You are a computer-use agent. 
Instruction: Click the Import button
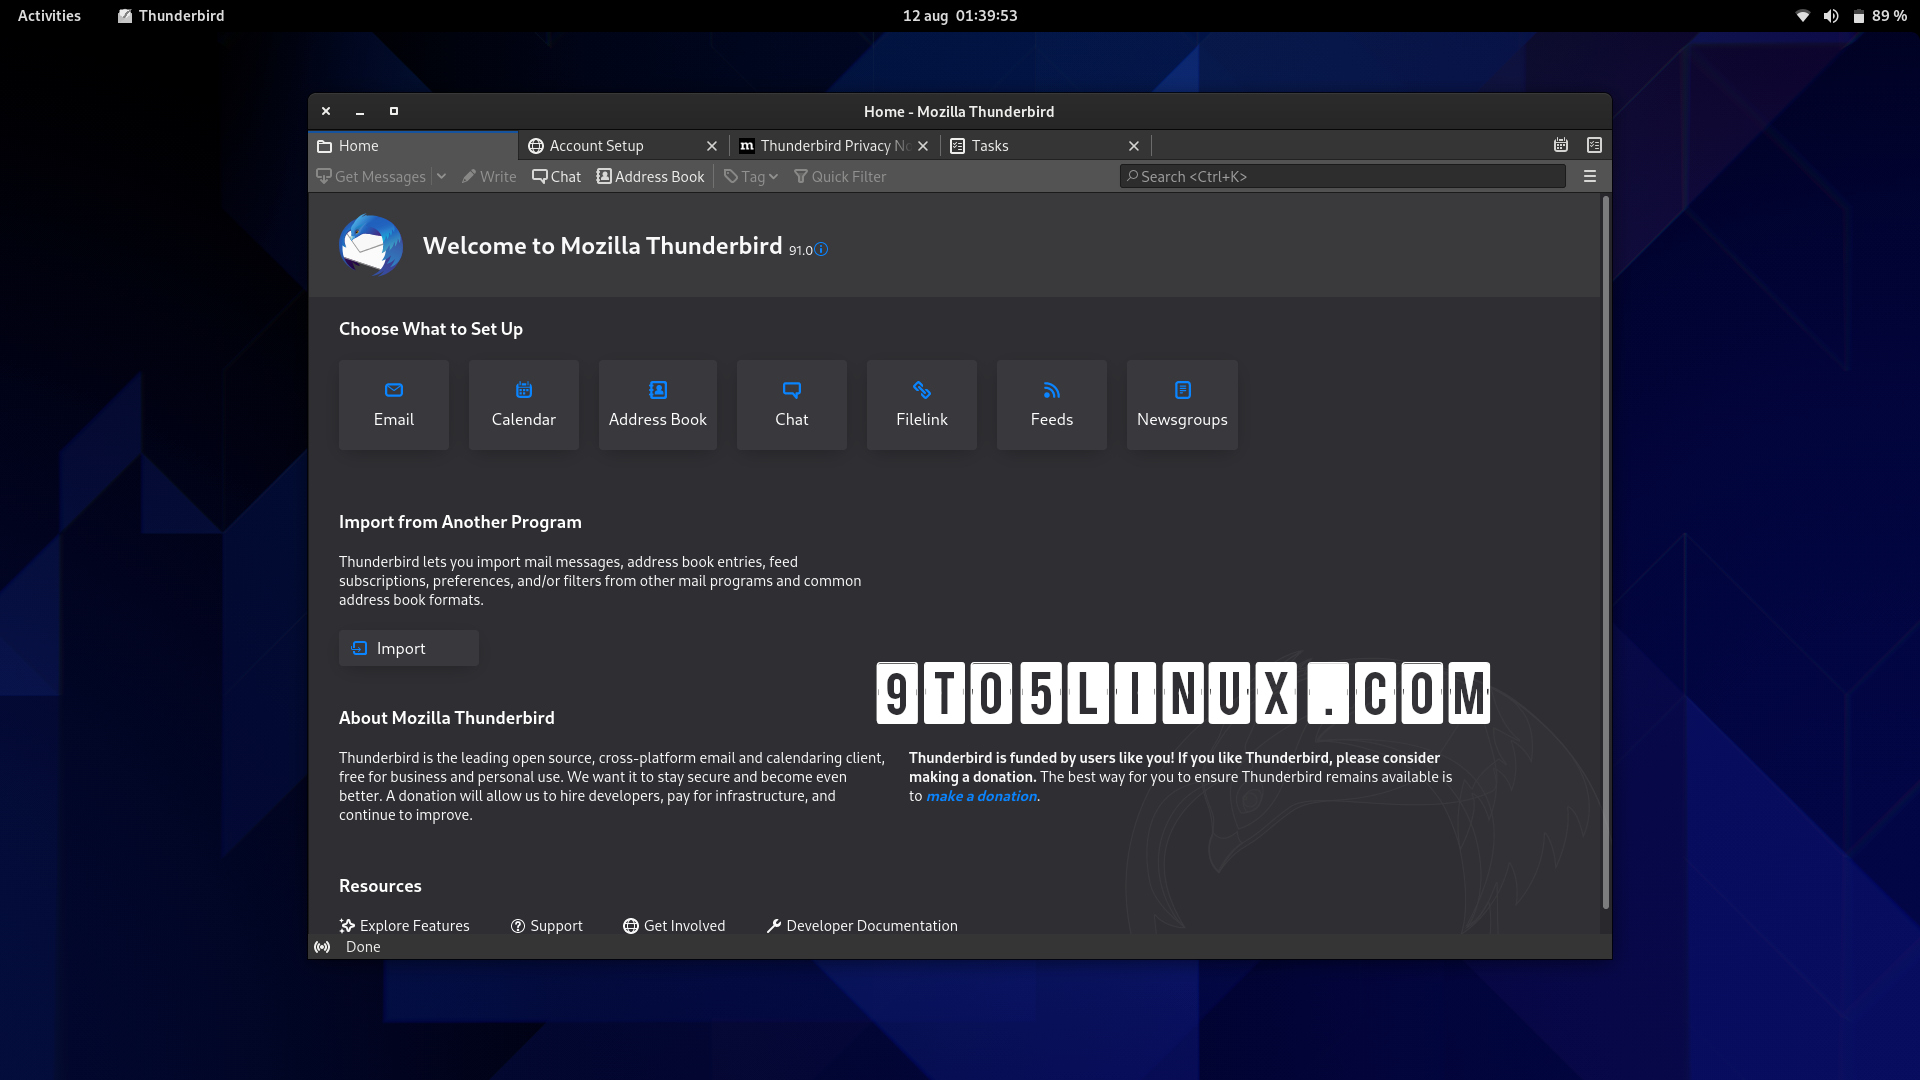409,647
